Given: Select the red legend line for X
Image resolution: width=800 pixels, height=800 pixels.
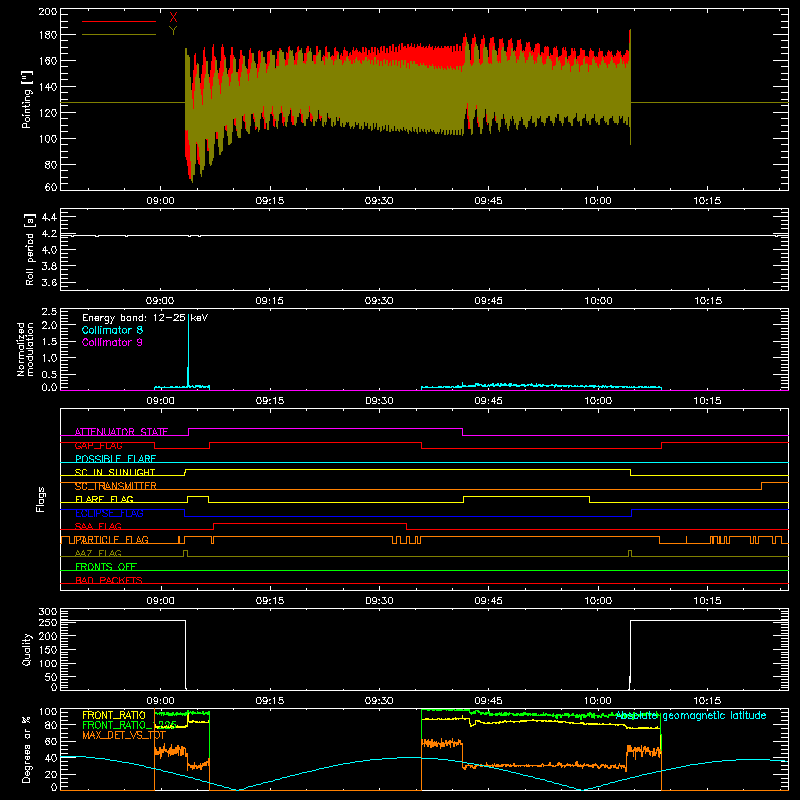Looking at the screenshot, I should click(119, 21).
